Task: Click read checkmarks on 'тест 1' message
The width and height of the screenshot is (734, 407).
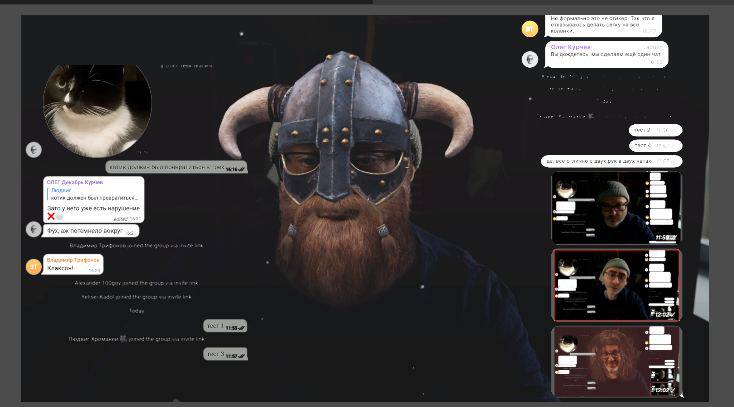Action: click(242, 328)
